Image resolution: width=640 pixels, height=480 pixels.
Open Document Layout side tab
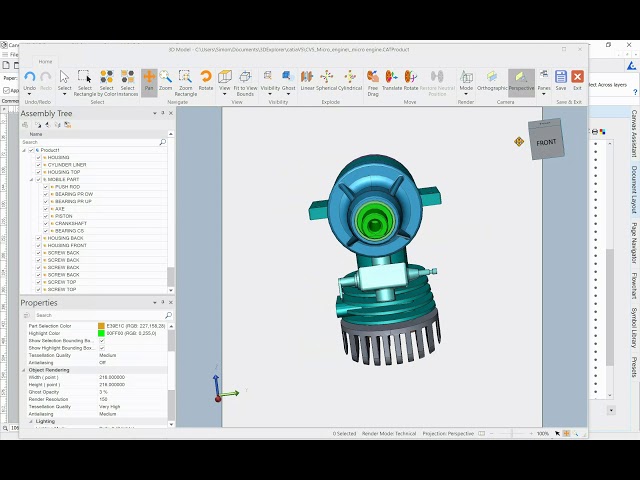(x=634, y=189)
